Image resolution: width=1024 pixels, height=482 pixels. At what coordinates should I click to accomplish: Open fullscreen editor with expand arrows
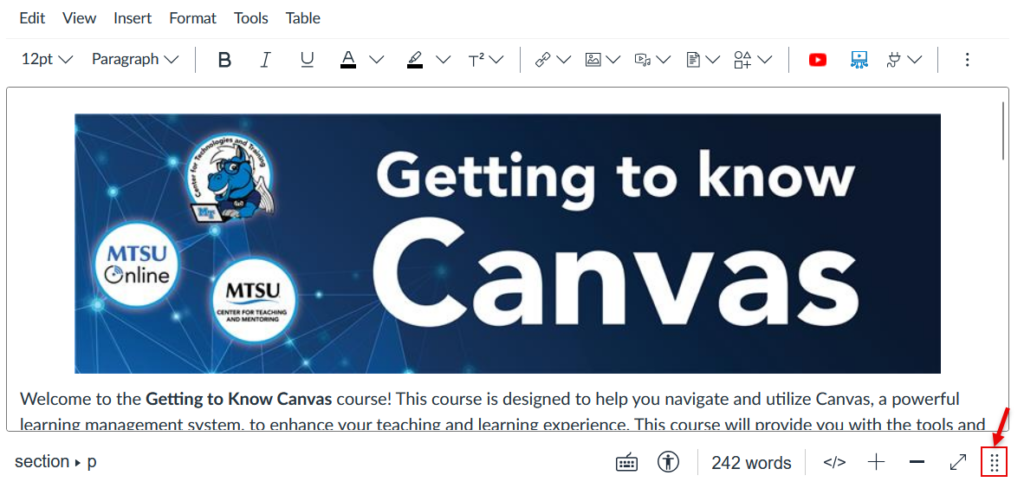tap(957, 462)
